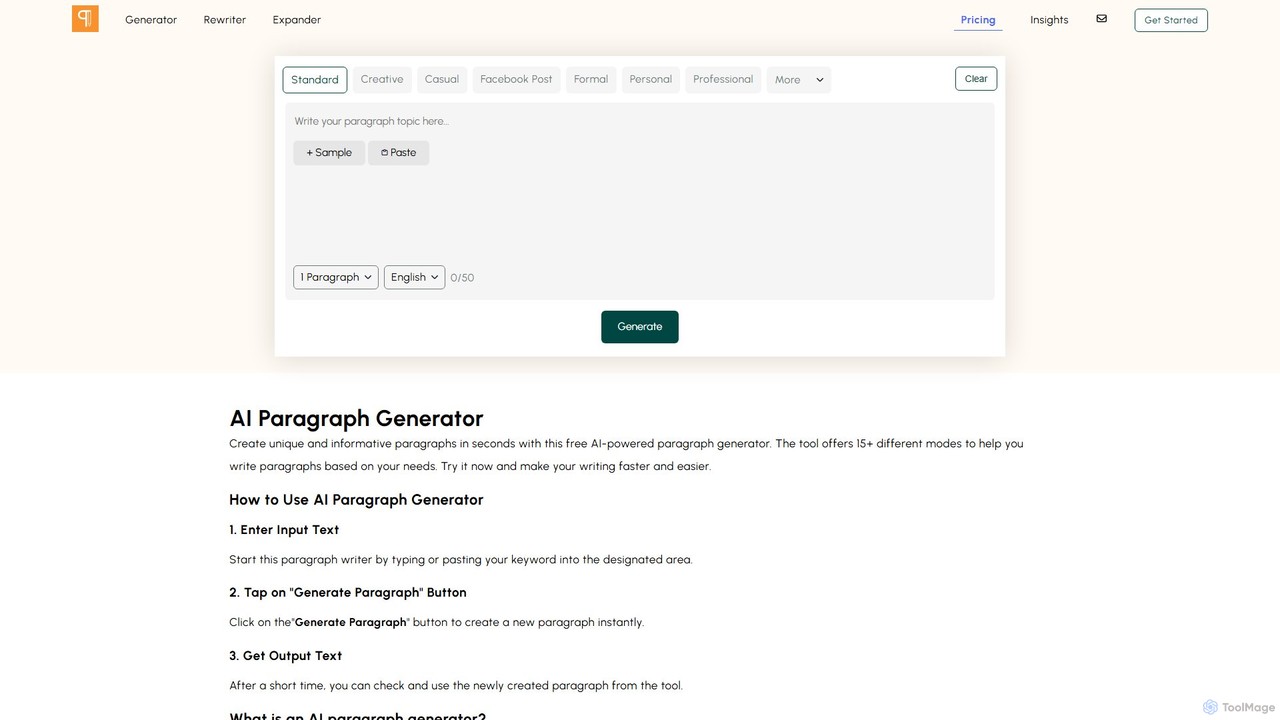The image size is (1280, 720).
Task: Click the AI Paragraph Generator heading
Action: pos(356,418)
